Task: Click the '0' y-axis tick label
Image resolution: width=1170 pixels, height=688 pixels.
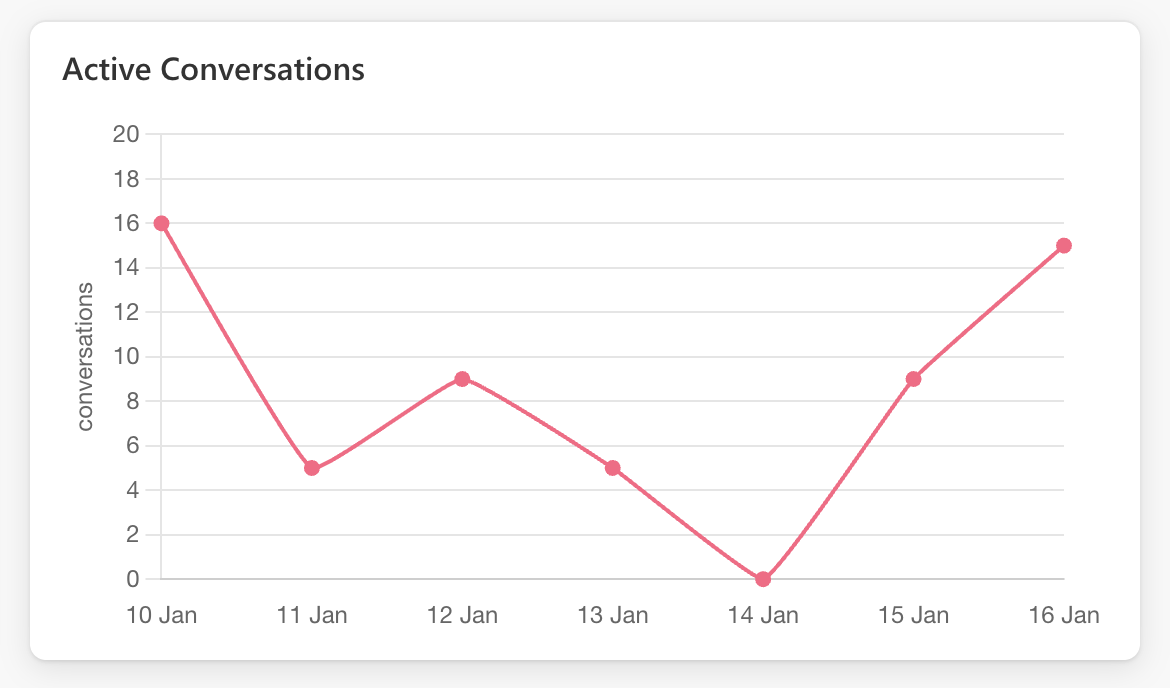Action: click(x=133, y=579)
